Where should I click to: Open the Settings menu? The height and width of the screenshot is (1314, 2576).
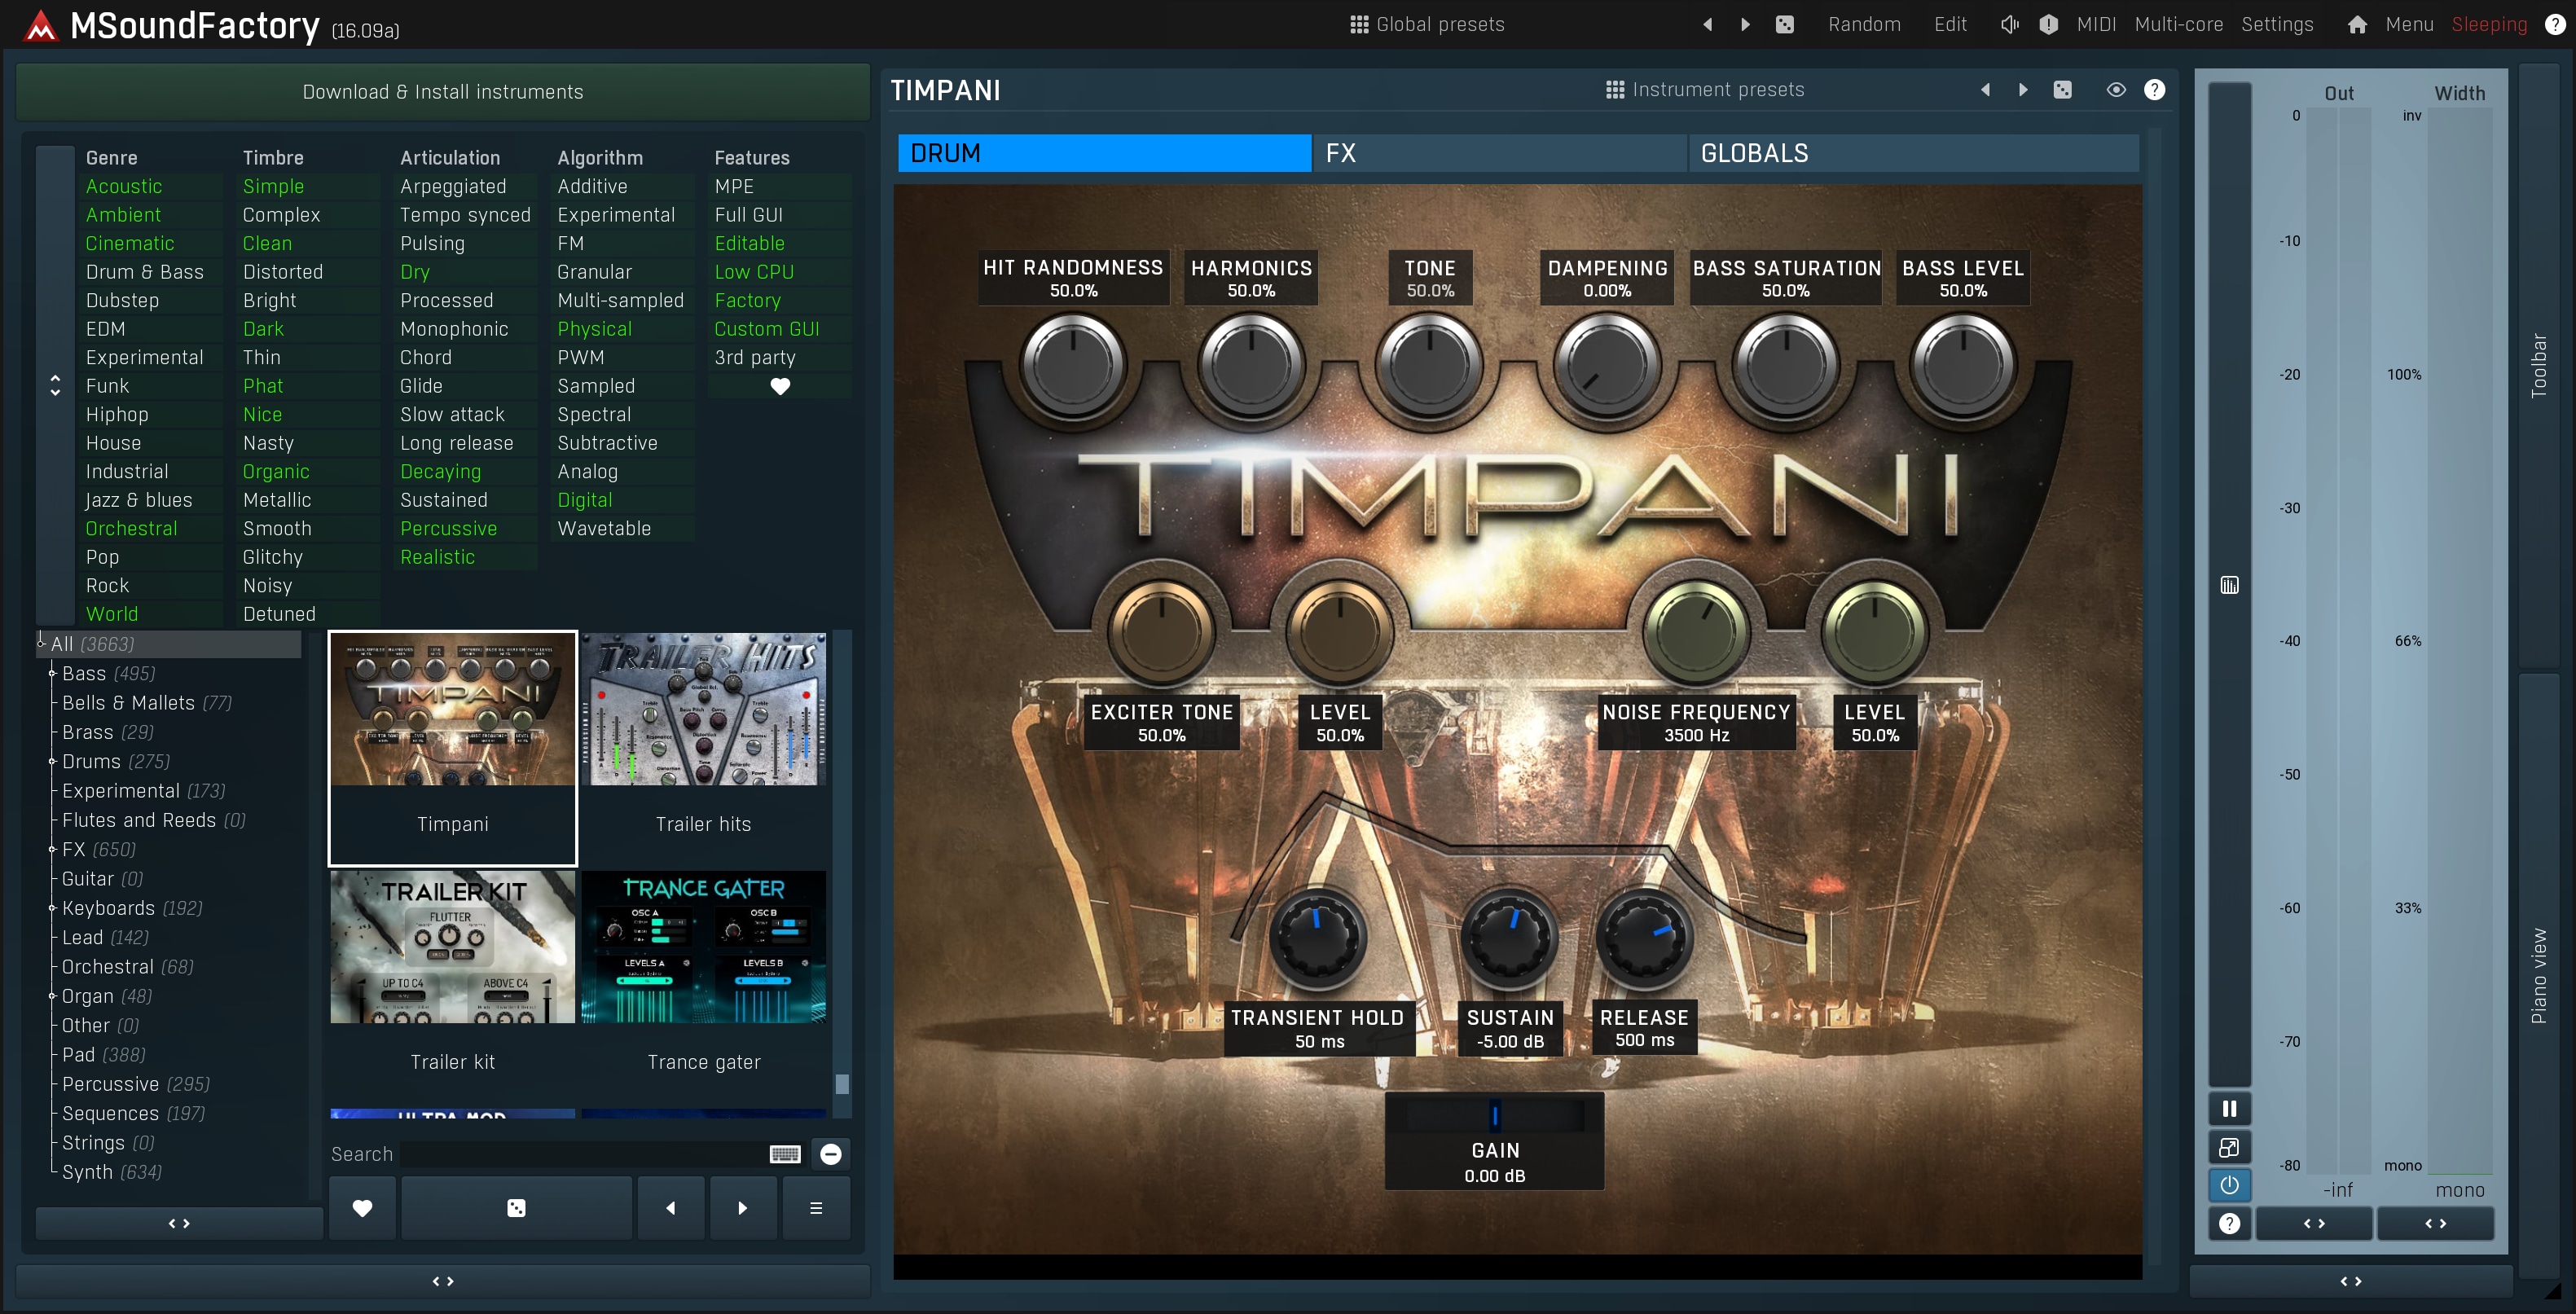click(2277, 24)
